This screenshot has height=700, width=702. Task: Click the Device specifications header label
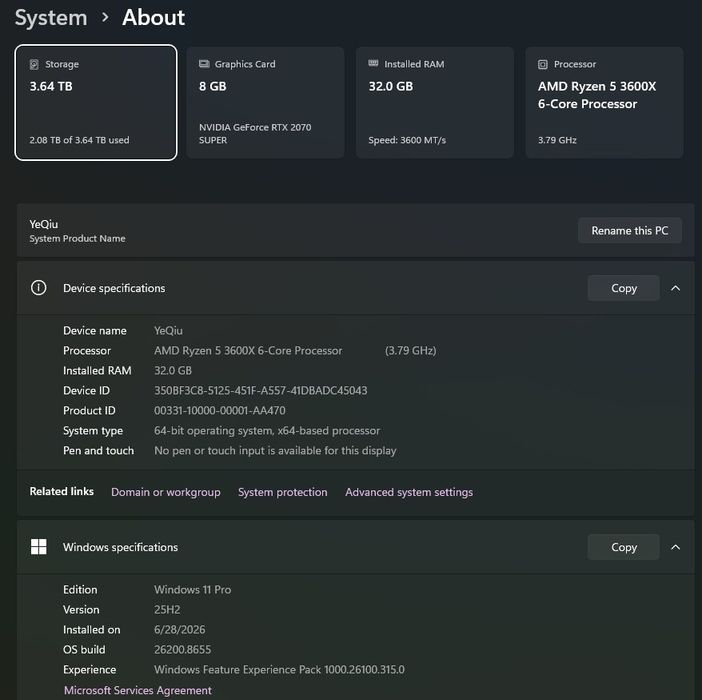[114, 288]
